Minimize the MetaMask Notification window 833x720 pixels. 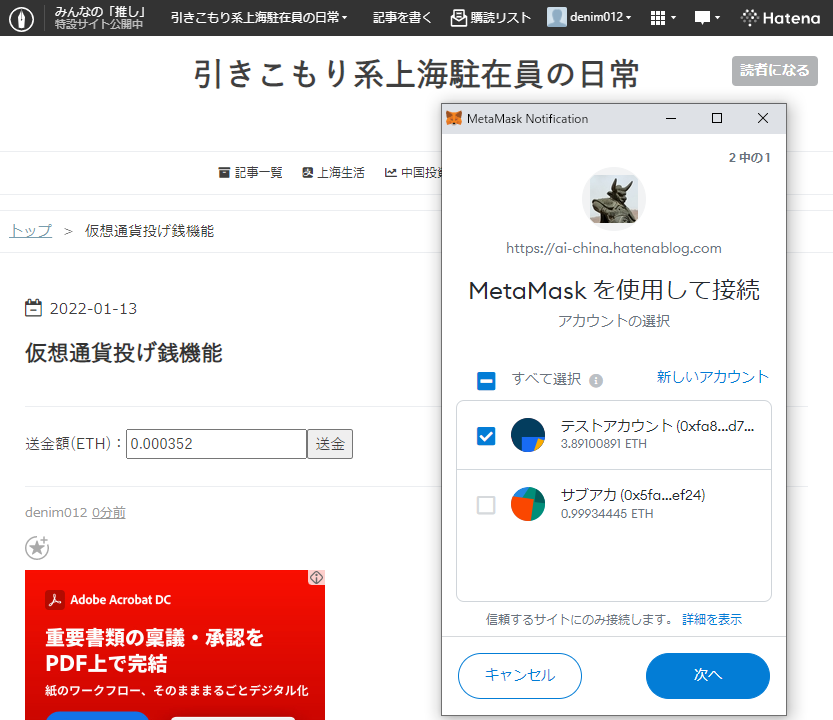[671, 118]
